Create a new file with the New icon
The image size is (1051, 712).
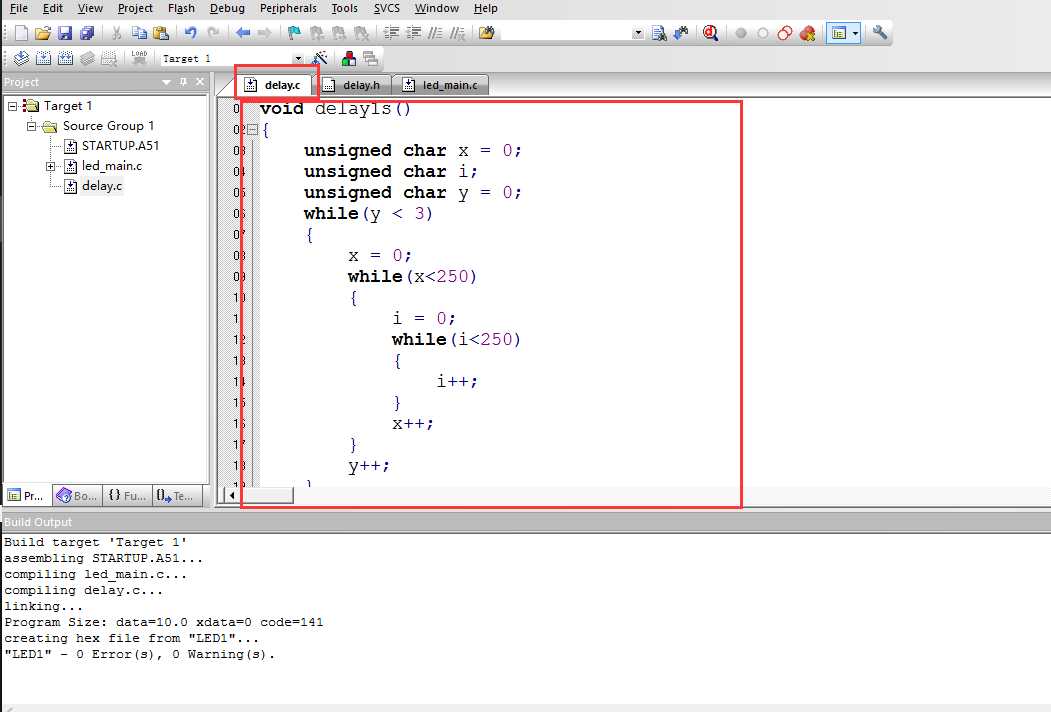pos(21,33)
